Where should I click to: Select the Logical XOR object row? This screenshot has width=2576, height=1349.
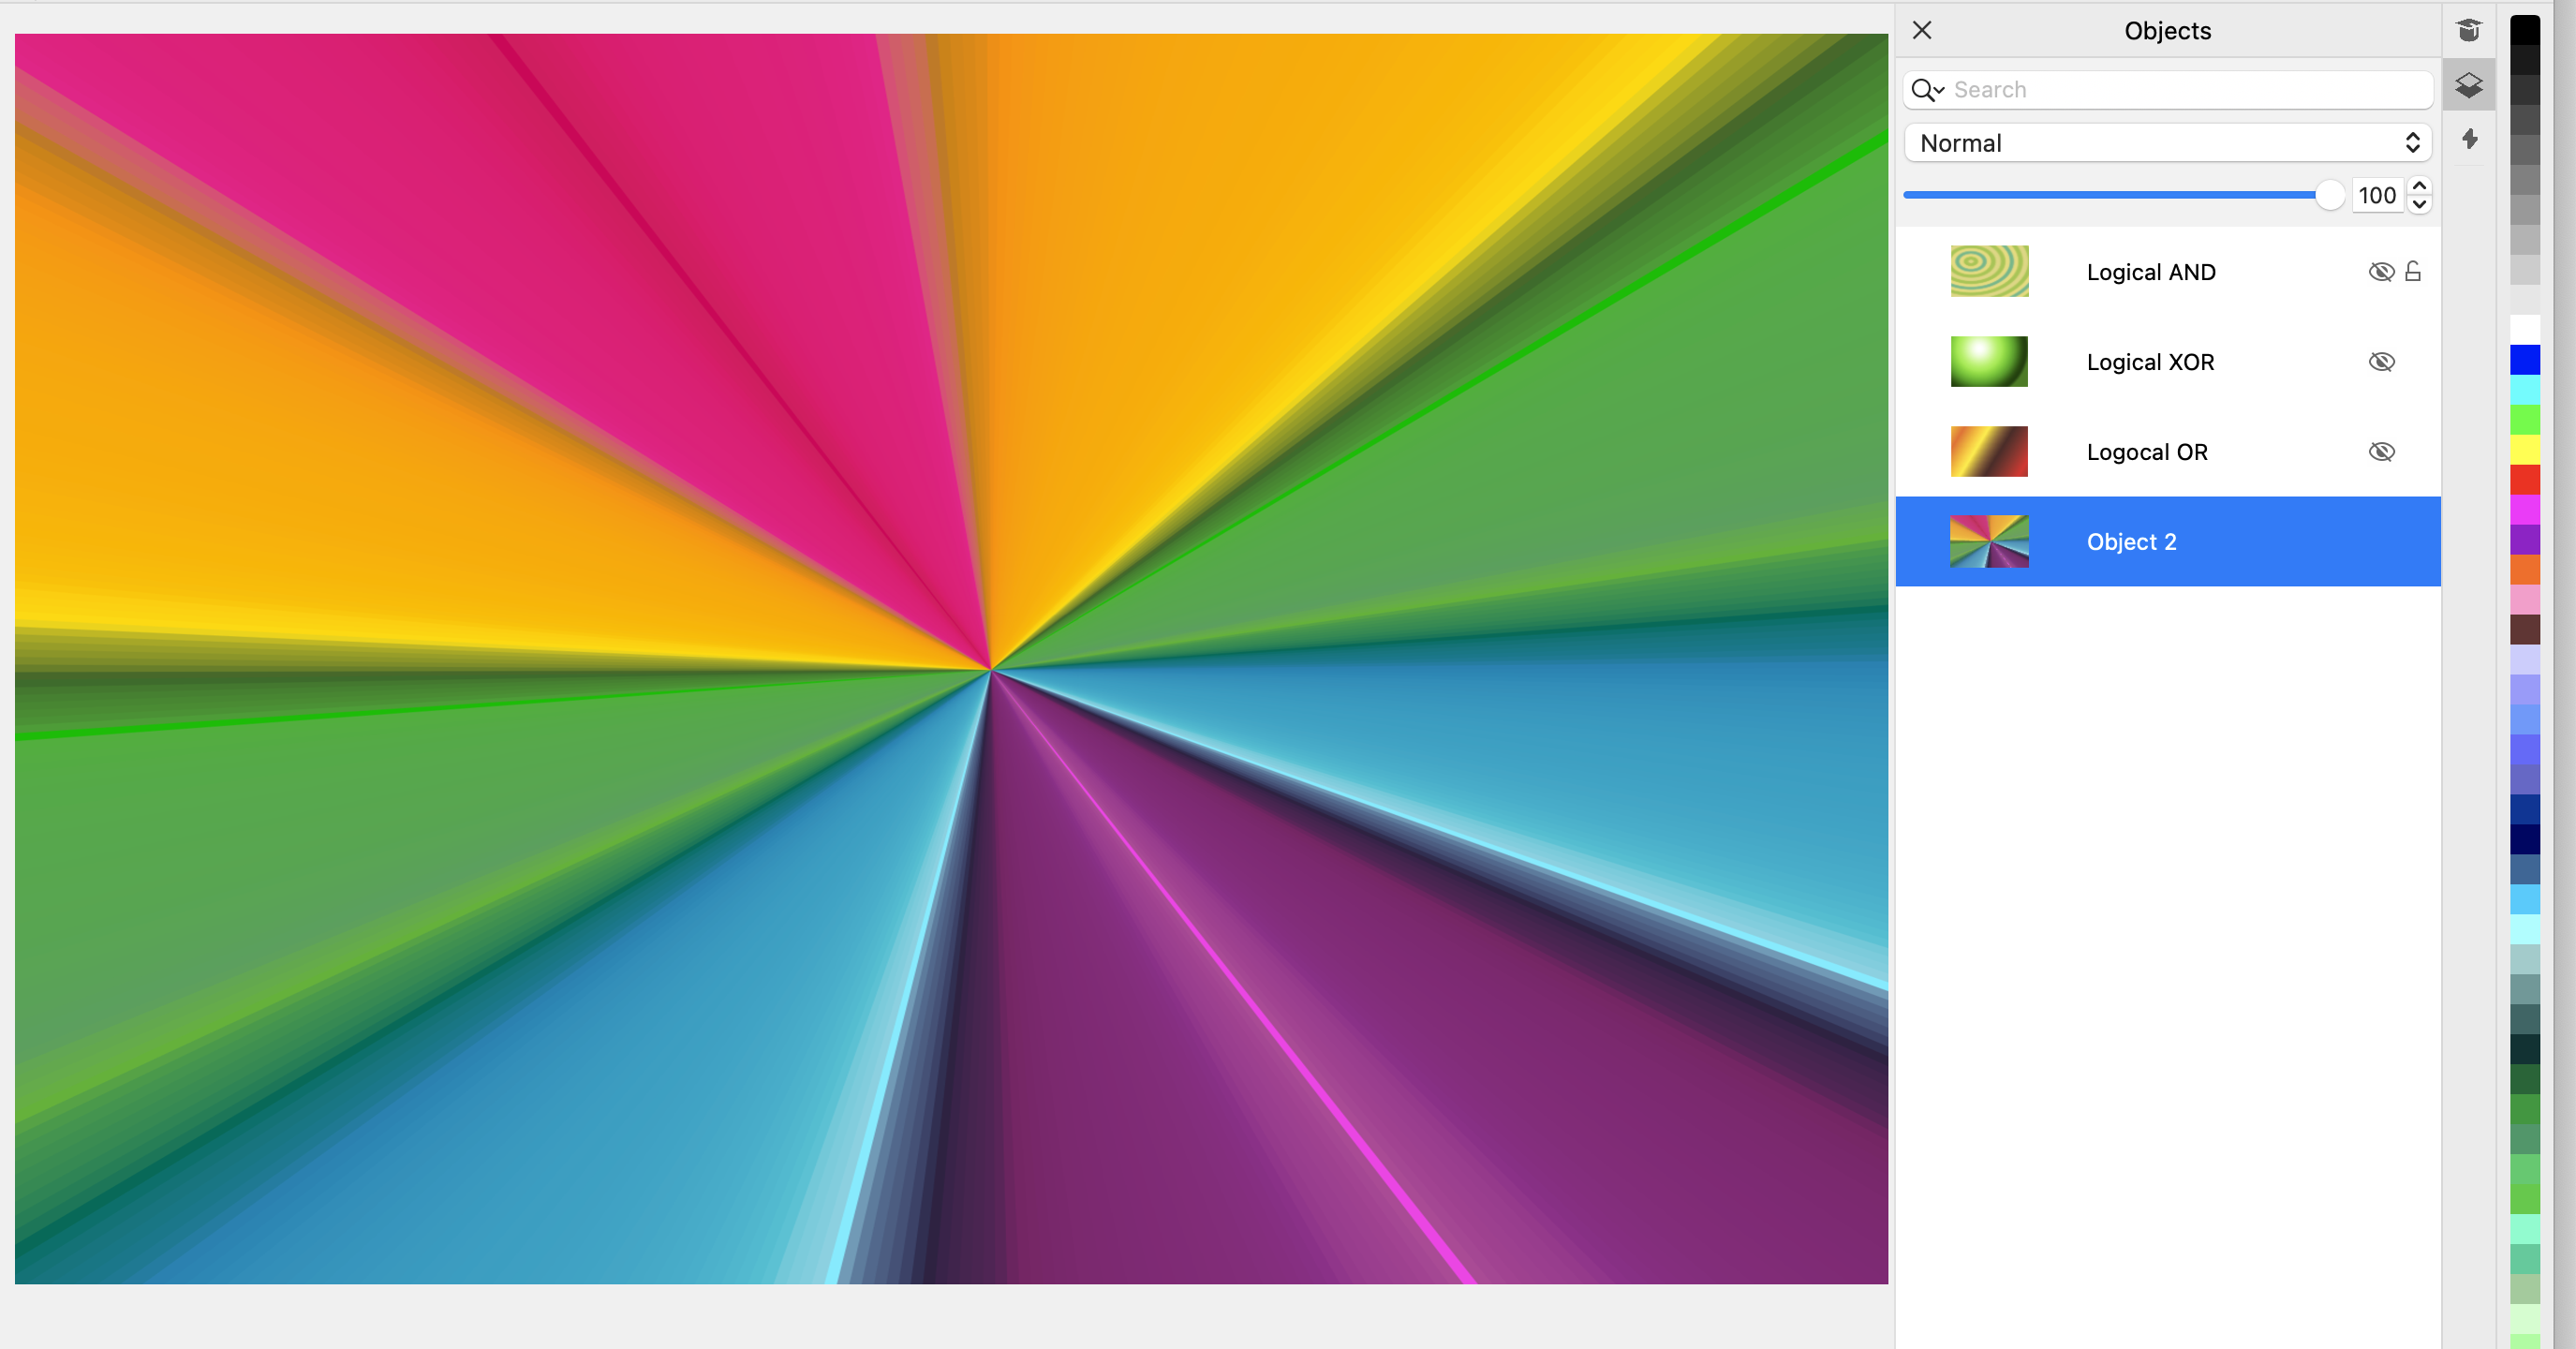[x=2167, y=362]
